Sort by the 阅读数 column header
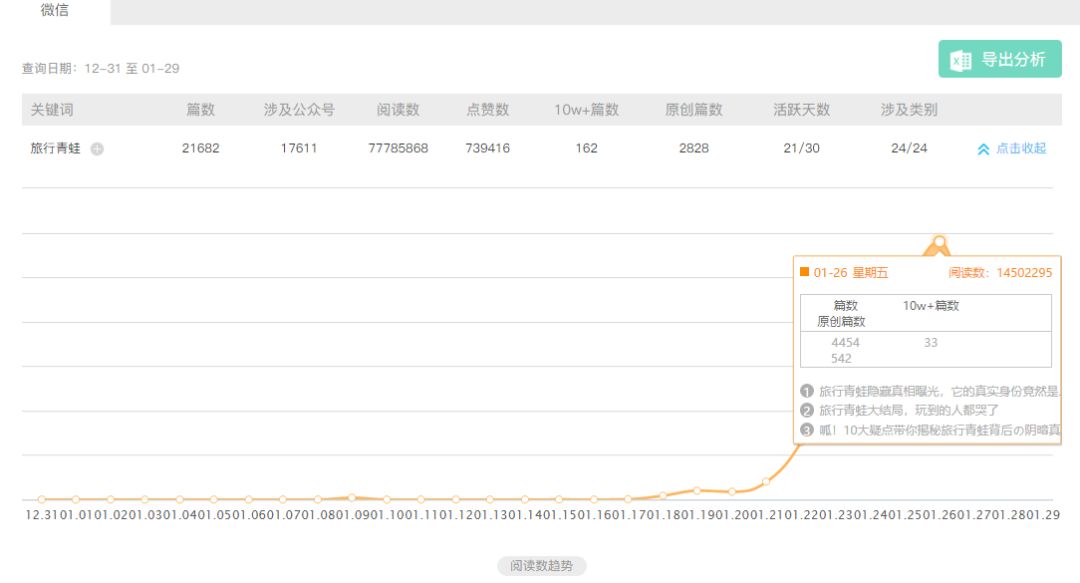This screenshot has width=1080, height=583. click(x=398, y=110)
